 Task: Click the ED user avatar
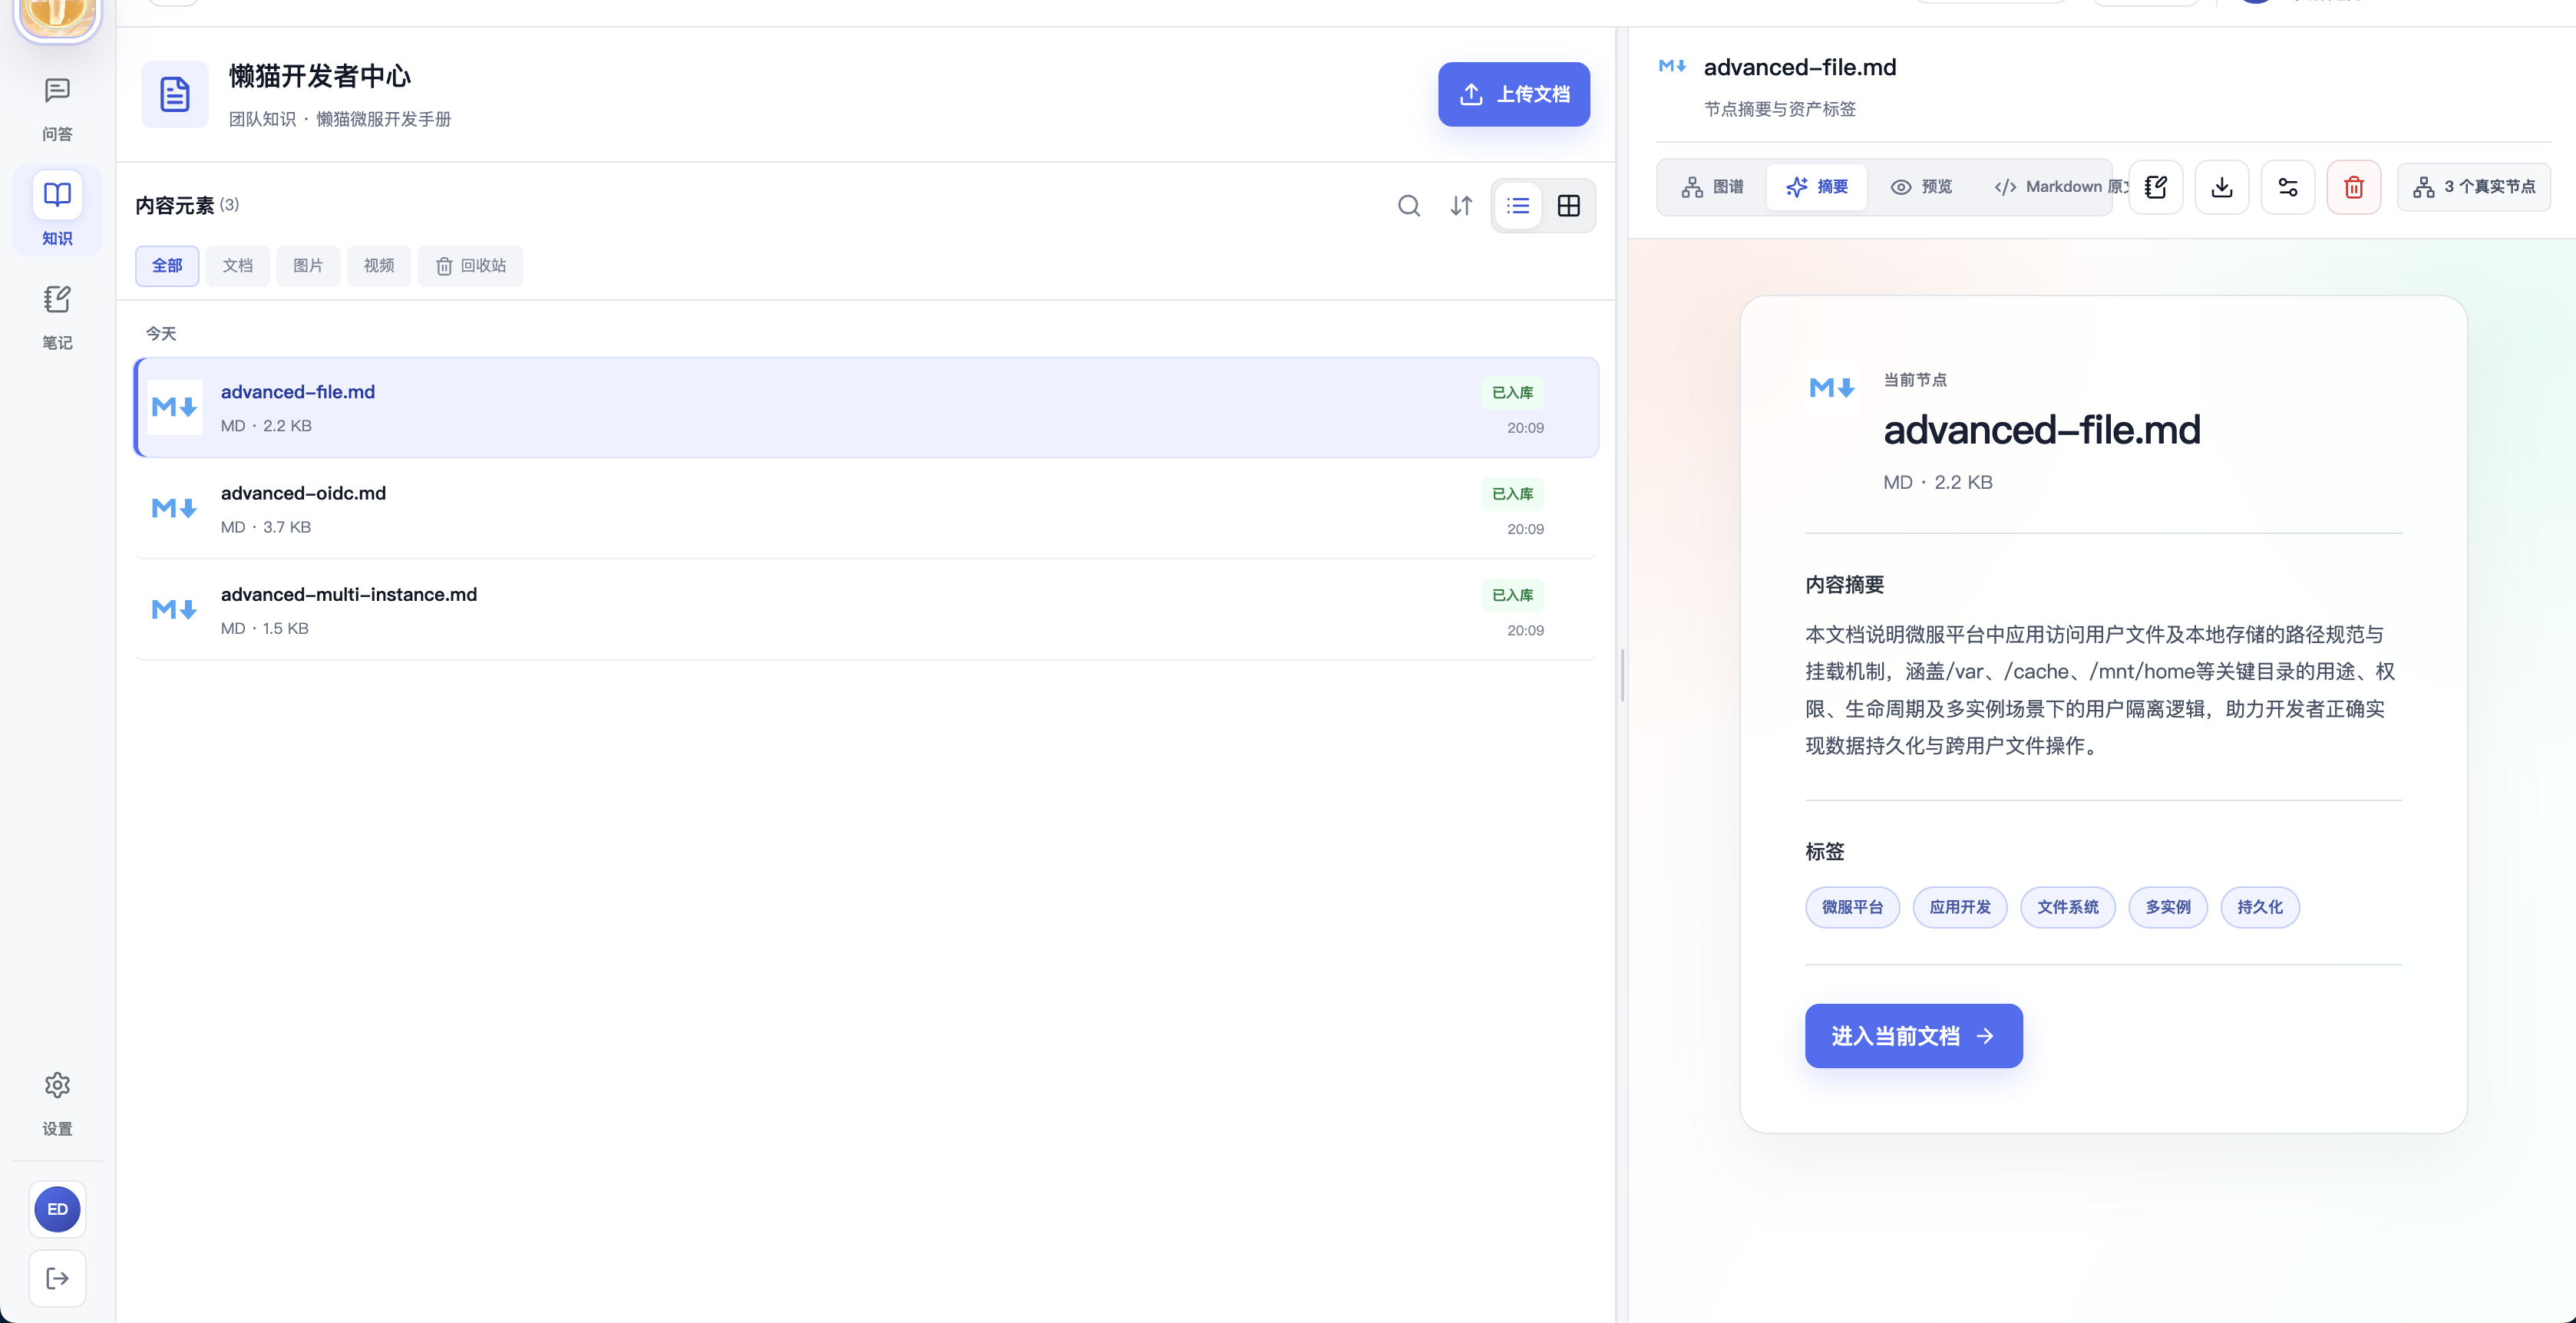pyautogui.click(x=57, y=1209)
